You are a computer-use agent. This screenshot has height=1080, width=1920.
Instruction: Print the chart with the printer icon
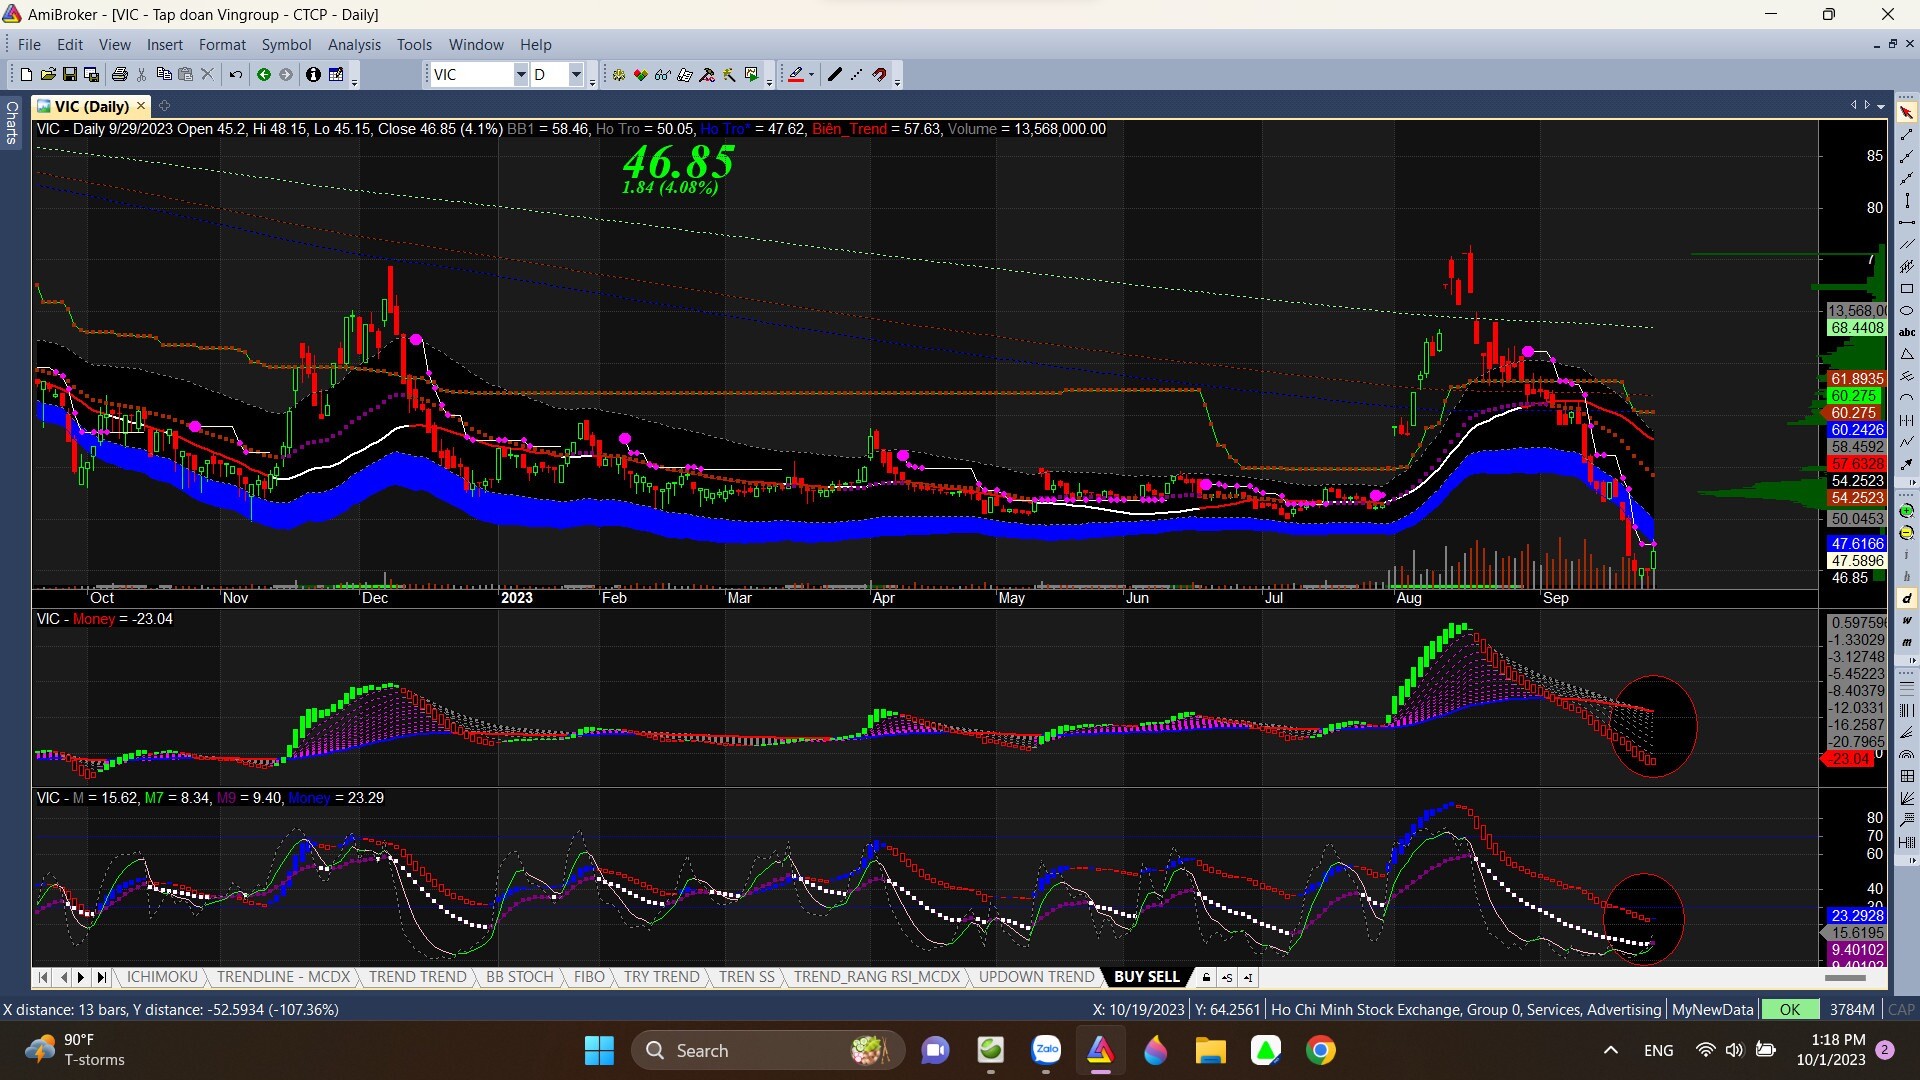click(120, 75)
